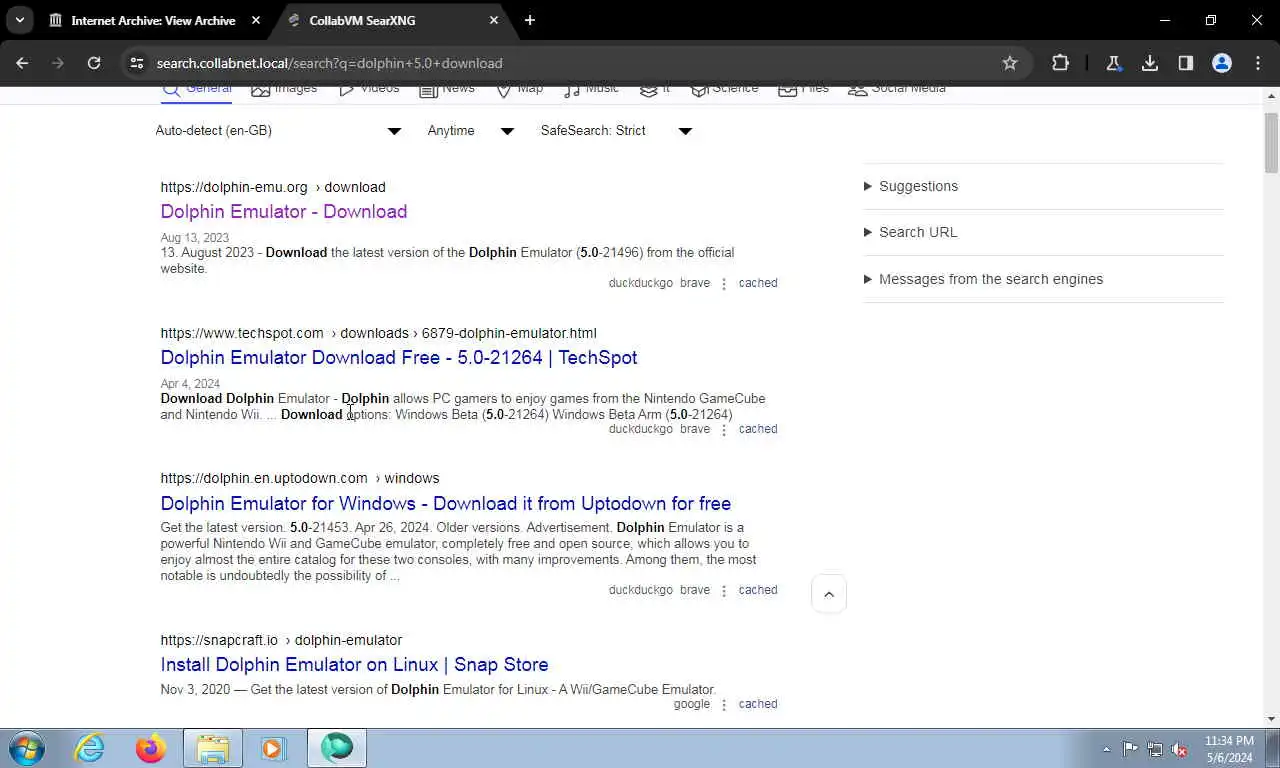Open the TechSpot Dolphin Emulator Download Free result
The width and height of the screenshot is (1280, 768).
[399, 357]
